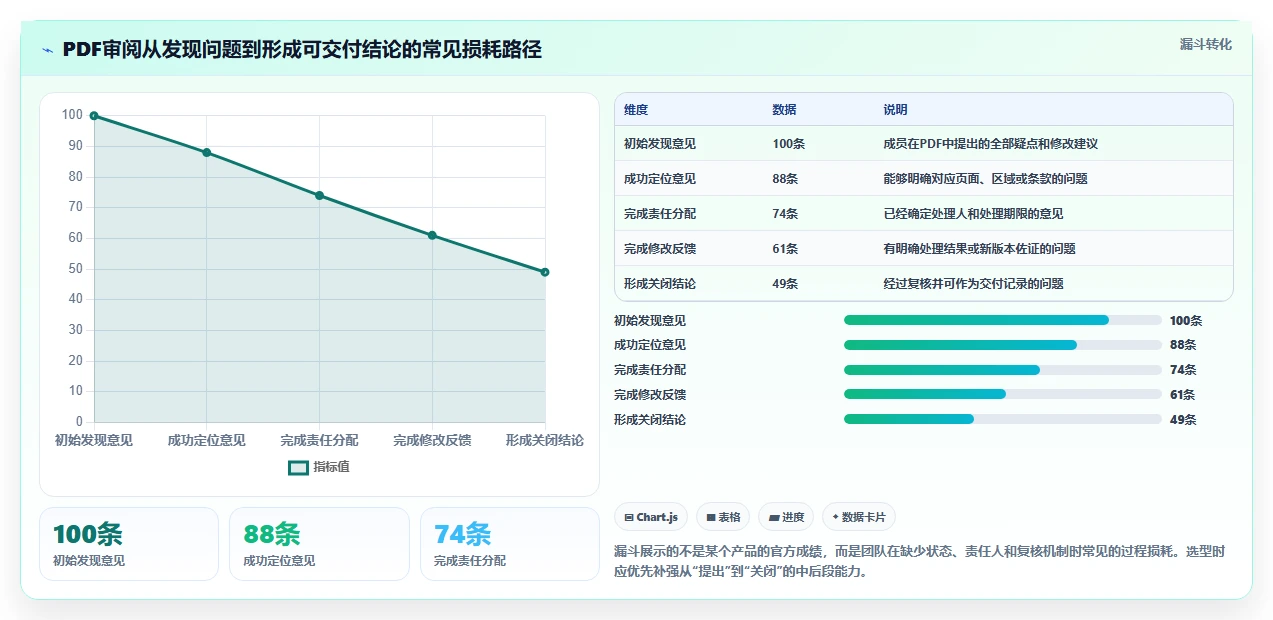
Task: Click the 100条 value beside progress bar
Action: pos(1186,321)
